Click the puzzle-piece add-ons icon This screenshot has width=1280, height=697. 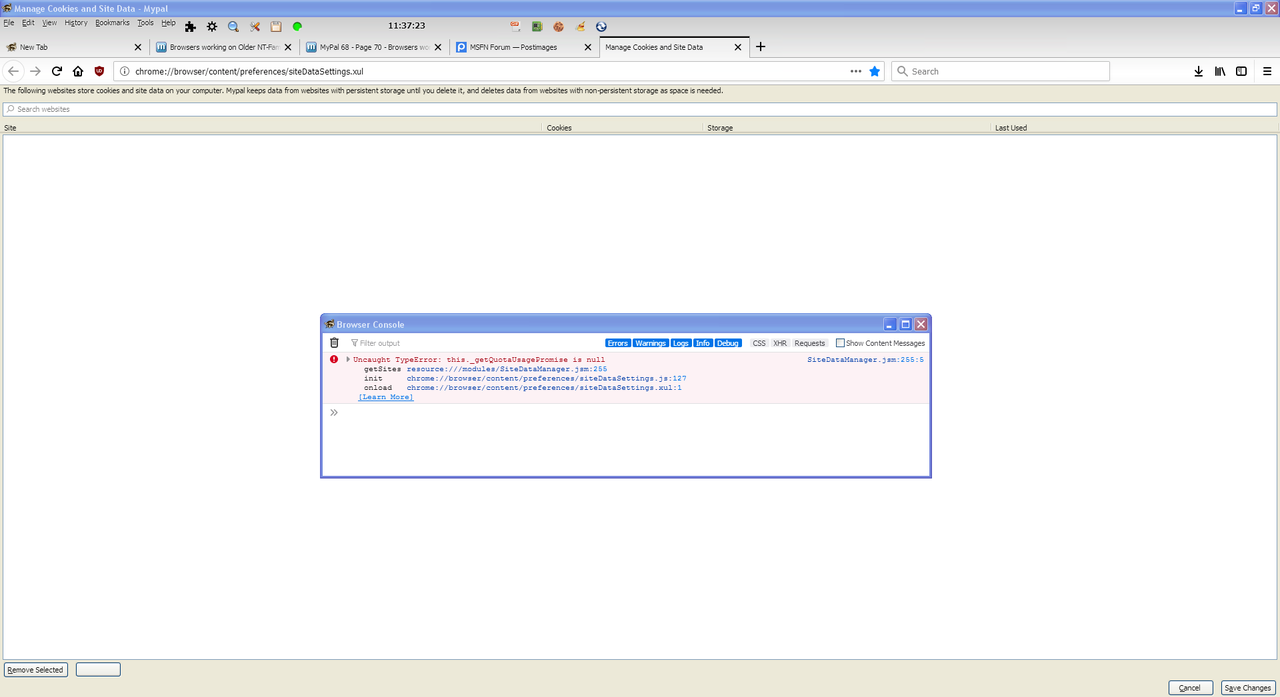click(191, 26)
